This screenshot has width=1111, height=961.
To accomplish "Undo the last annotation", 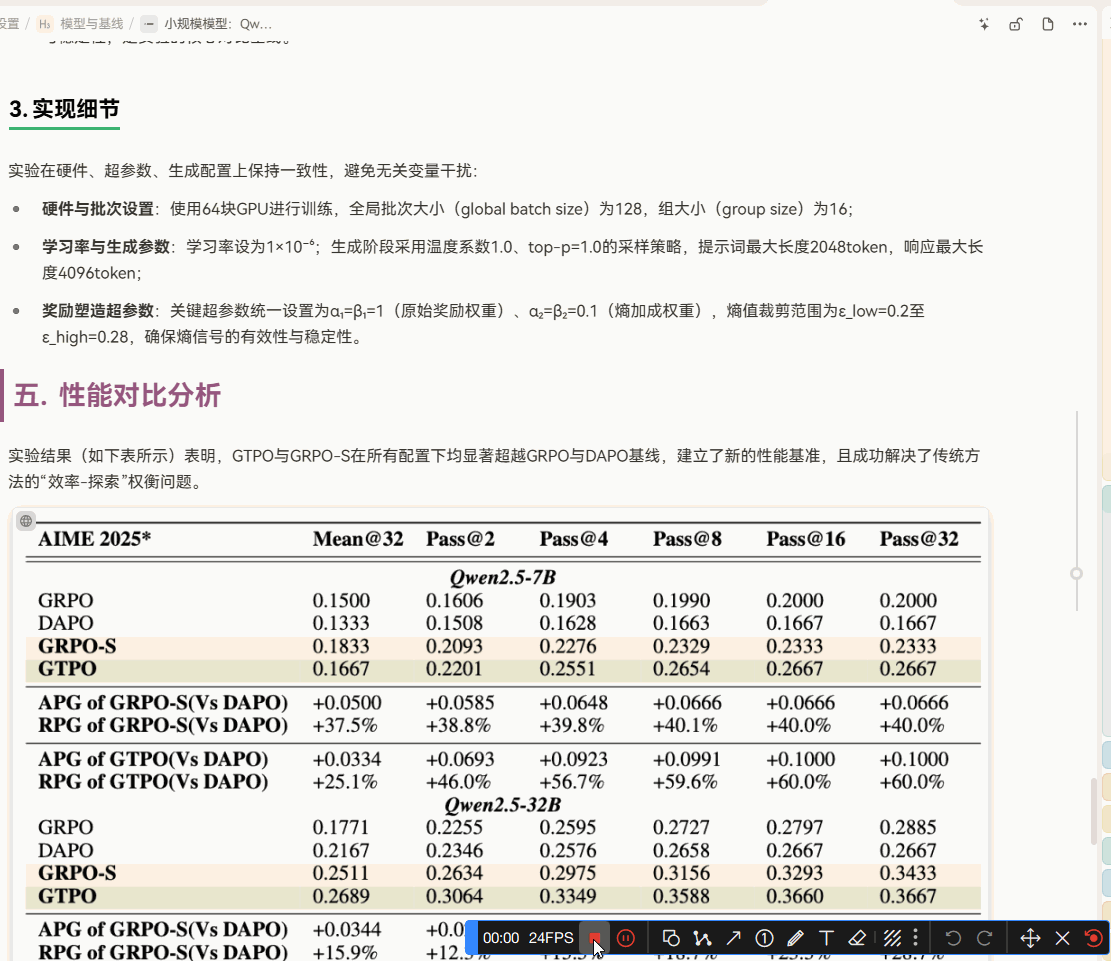I will click(x=952, y=938).
